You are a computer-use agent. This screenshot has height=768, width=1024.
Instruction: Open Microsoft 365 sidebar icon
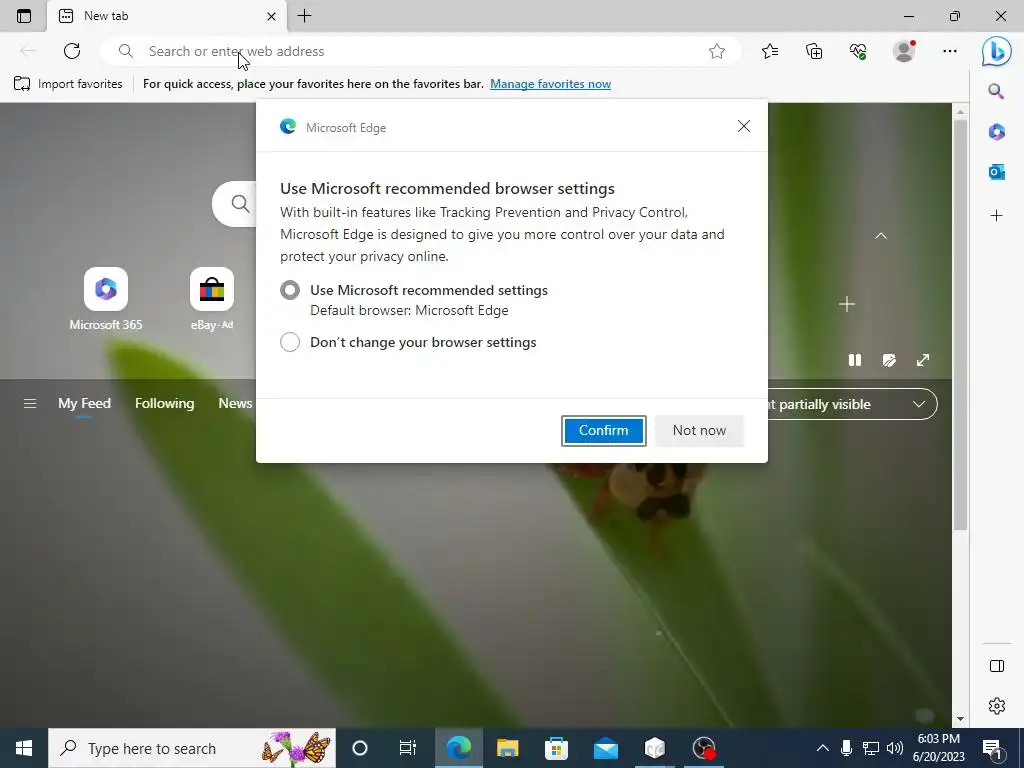click(x=997, y=132)
